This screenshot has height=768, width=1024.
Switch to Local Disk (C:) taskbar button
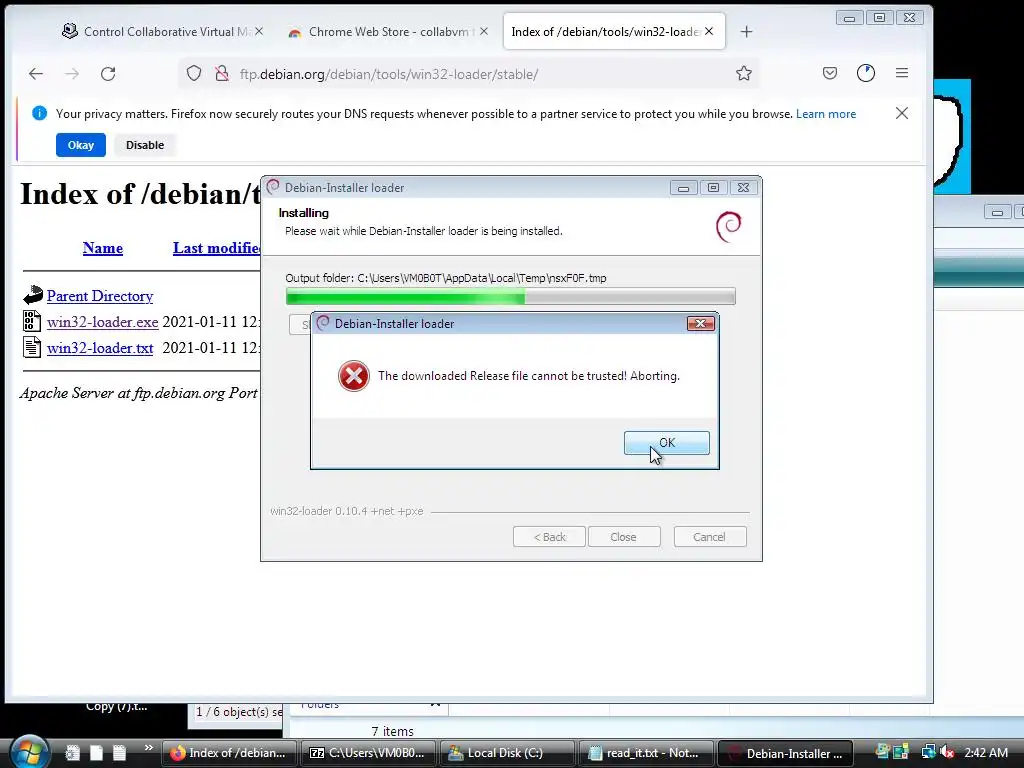[507, 753]
